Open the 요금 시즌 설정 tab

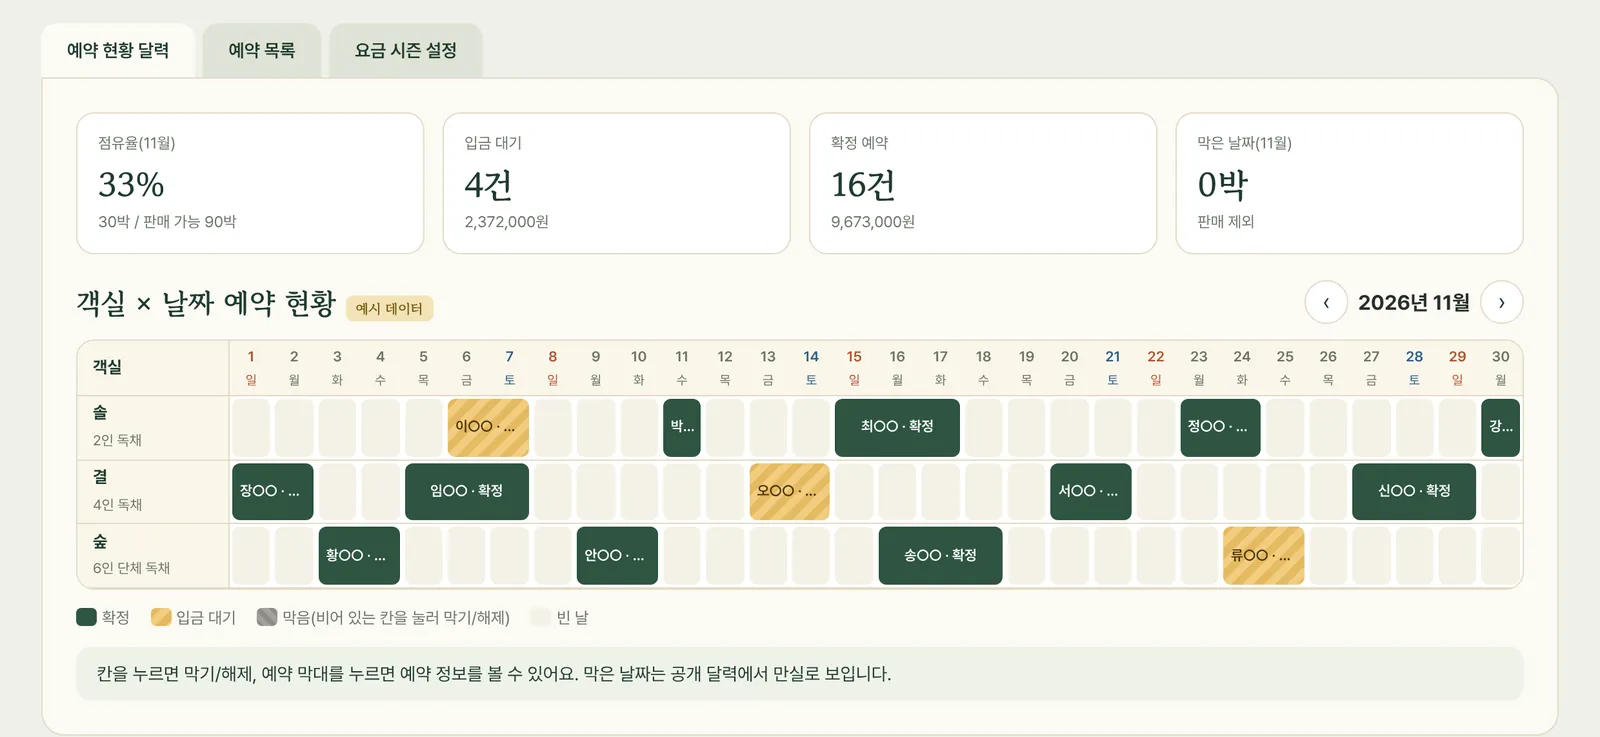[406, 50]
